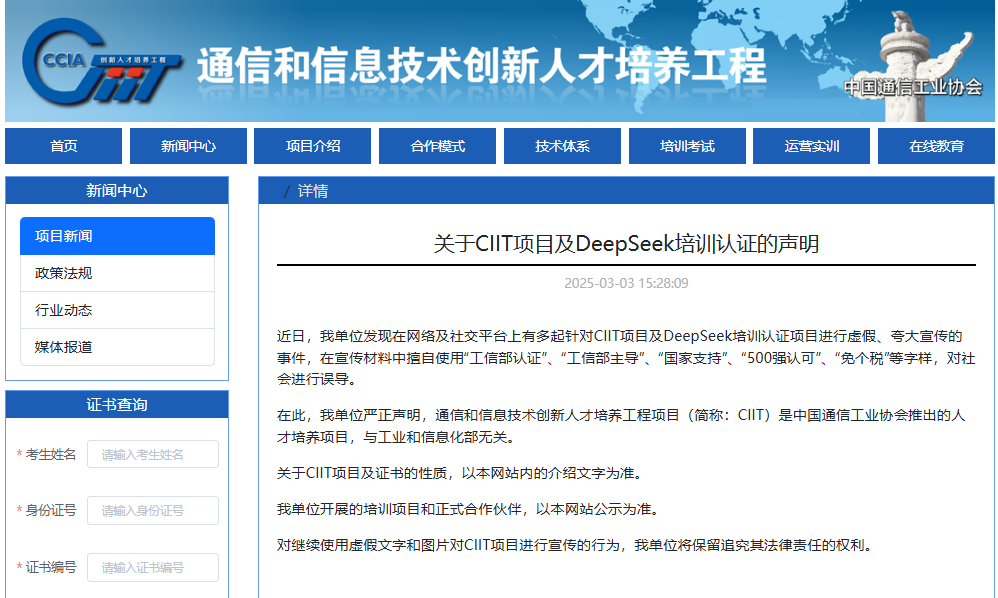Select 项目新闻 in the sidebar
Screen dimensions: 998x598
click(x=117, y=236)
